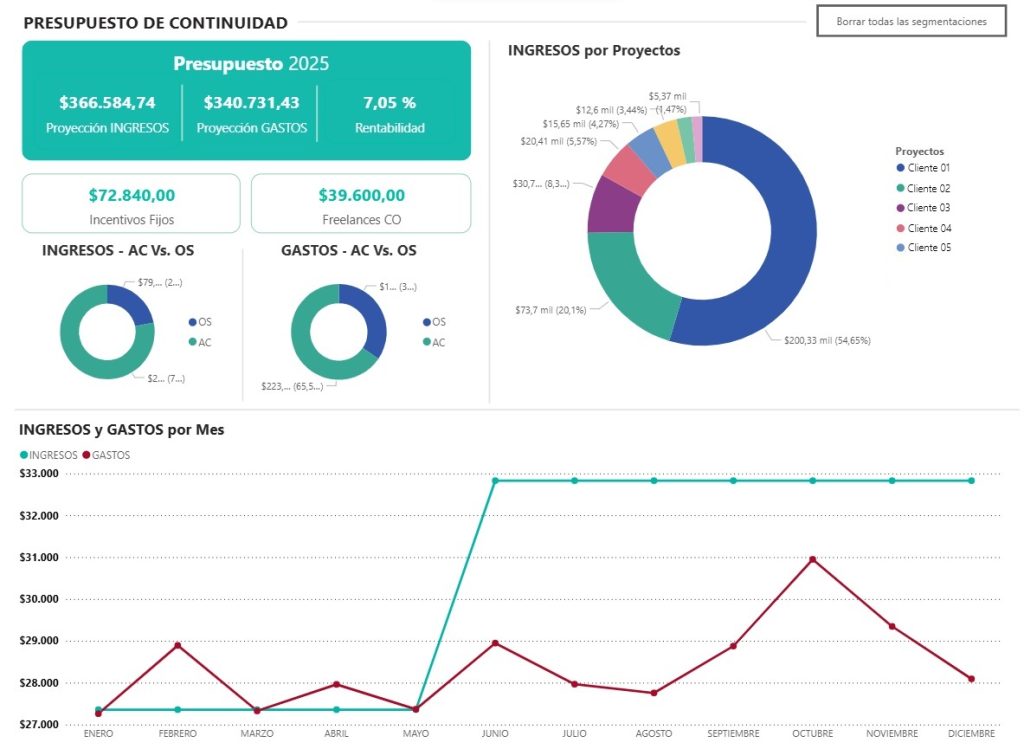Select the large blue Cliente 01 donut segment
This screenshot has width=1024, height=749.
tap(790, 240)
